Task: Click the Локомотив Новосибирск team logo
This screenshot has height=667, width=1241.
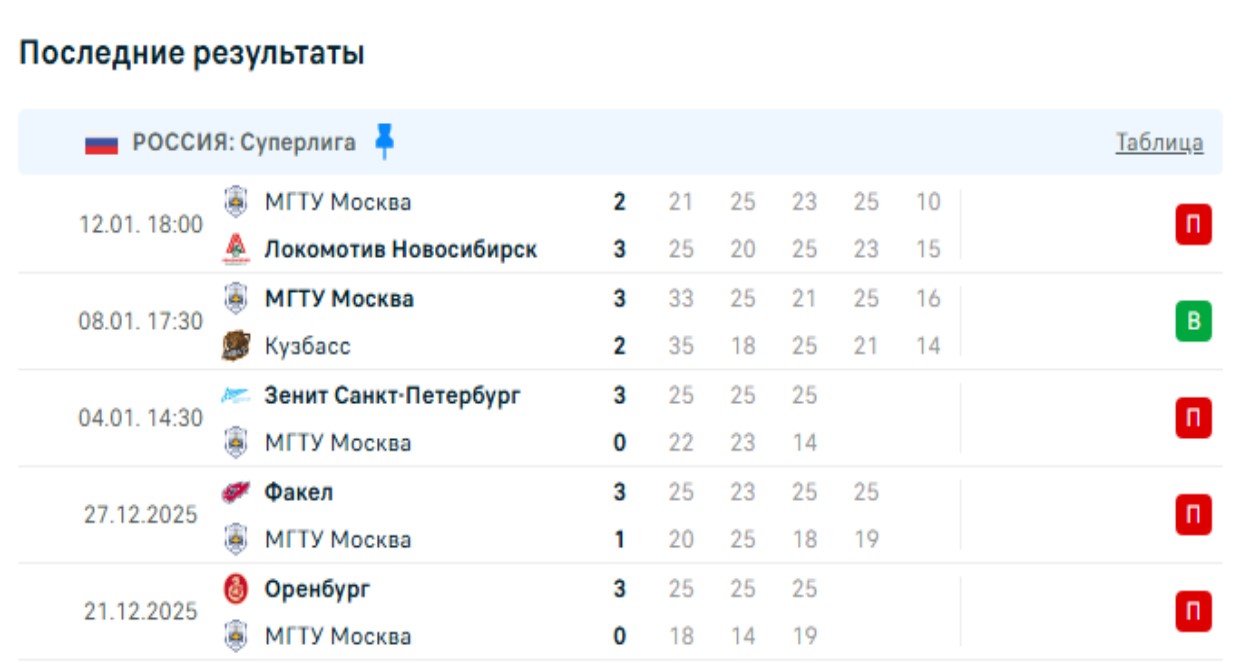Action: tap(236, 249)
